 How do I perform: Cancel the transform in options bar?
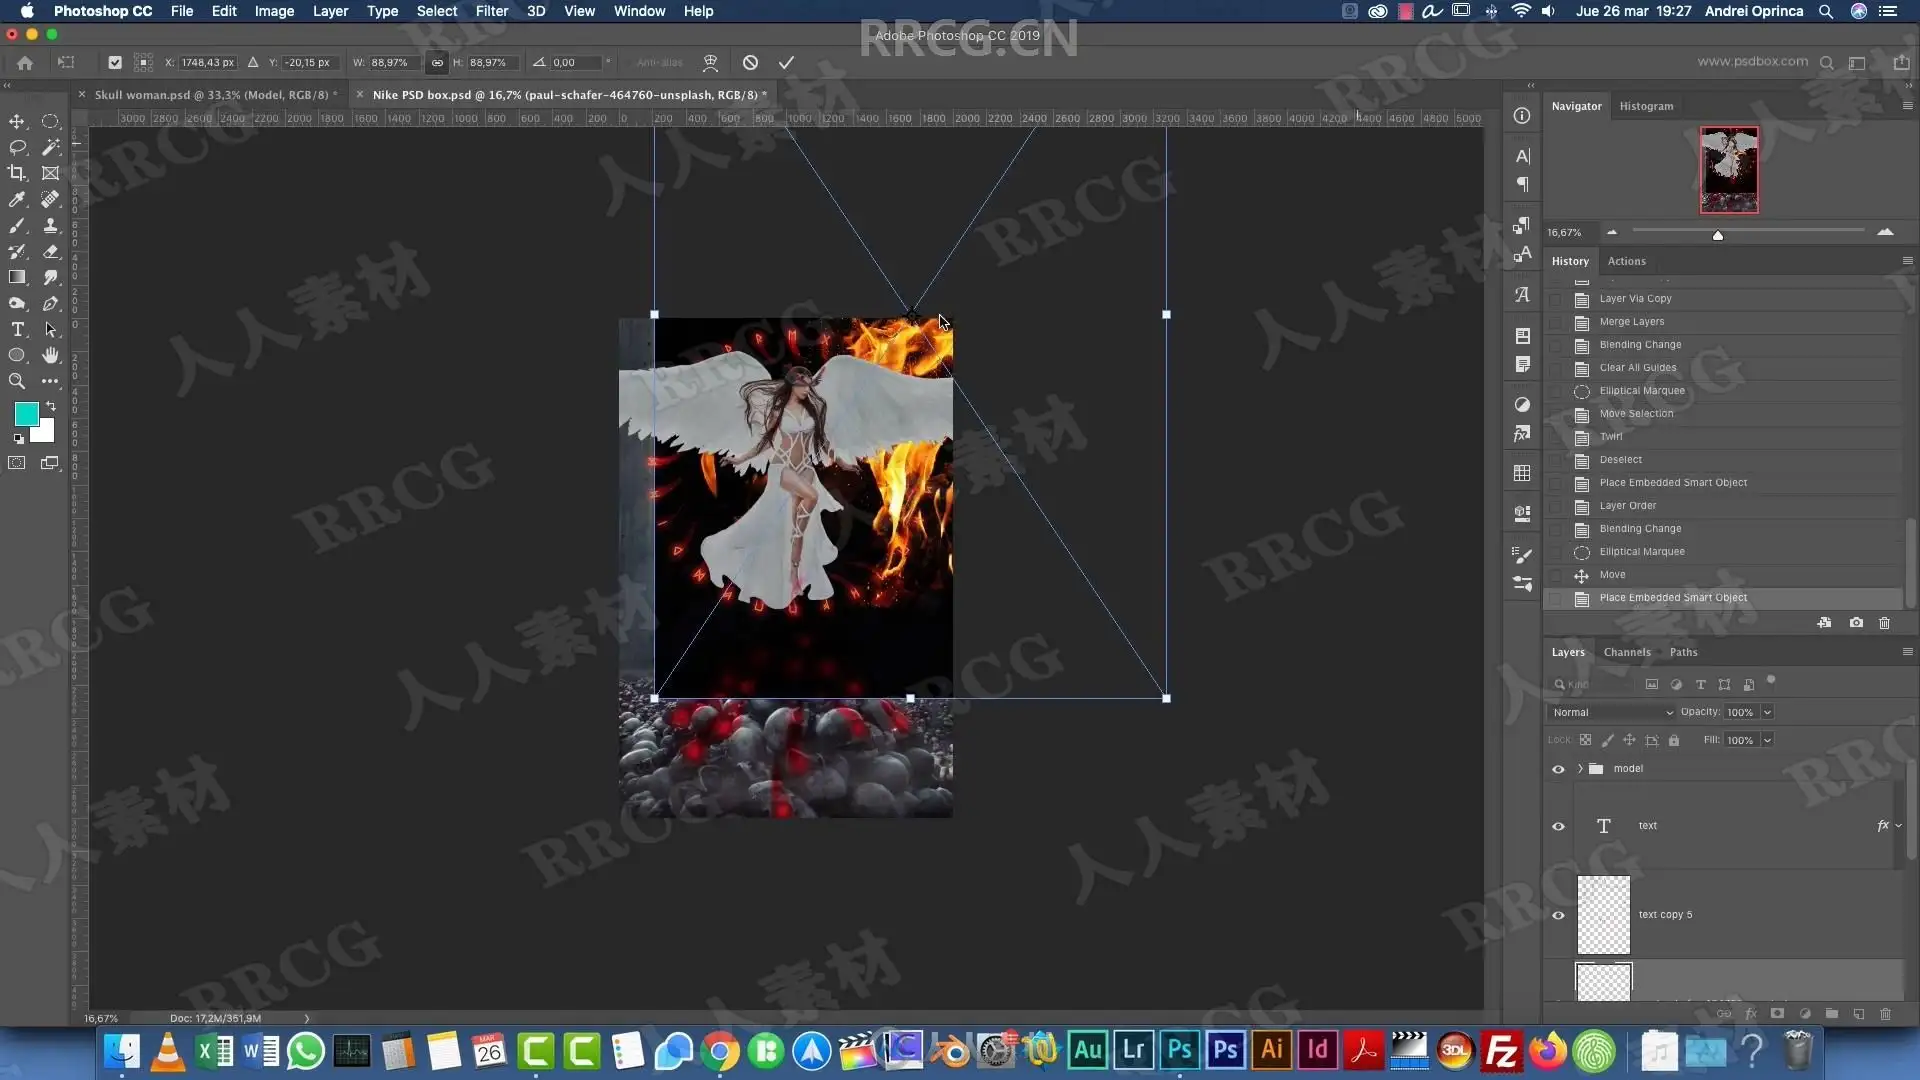click(x=750, y=62)
